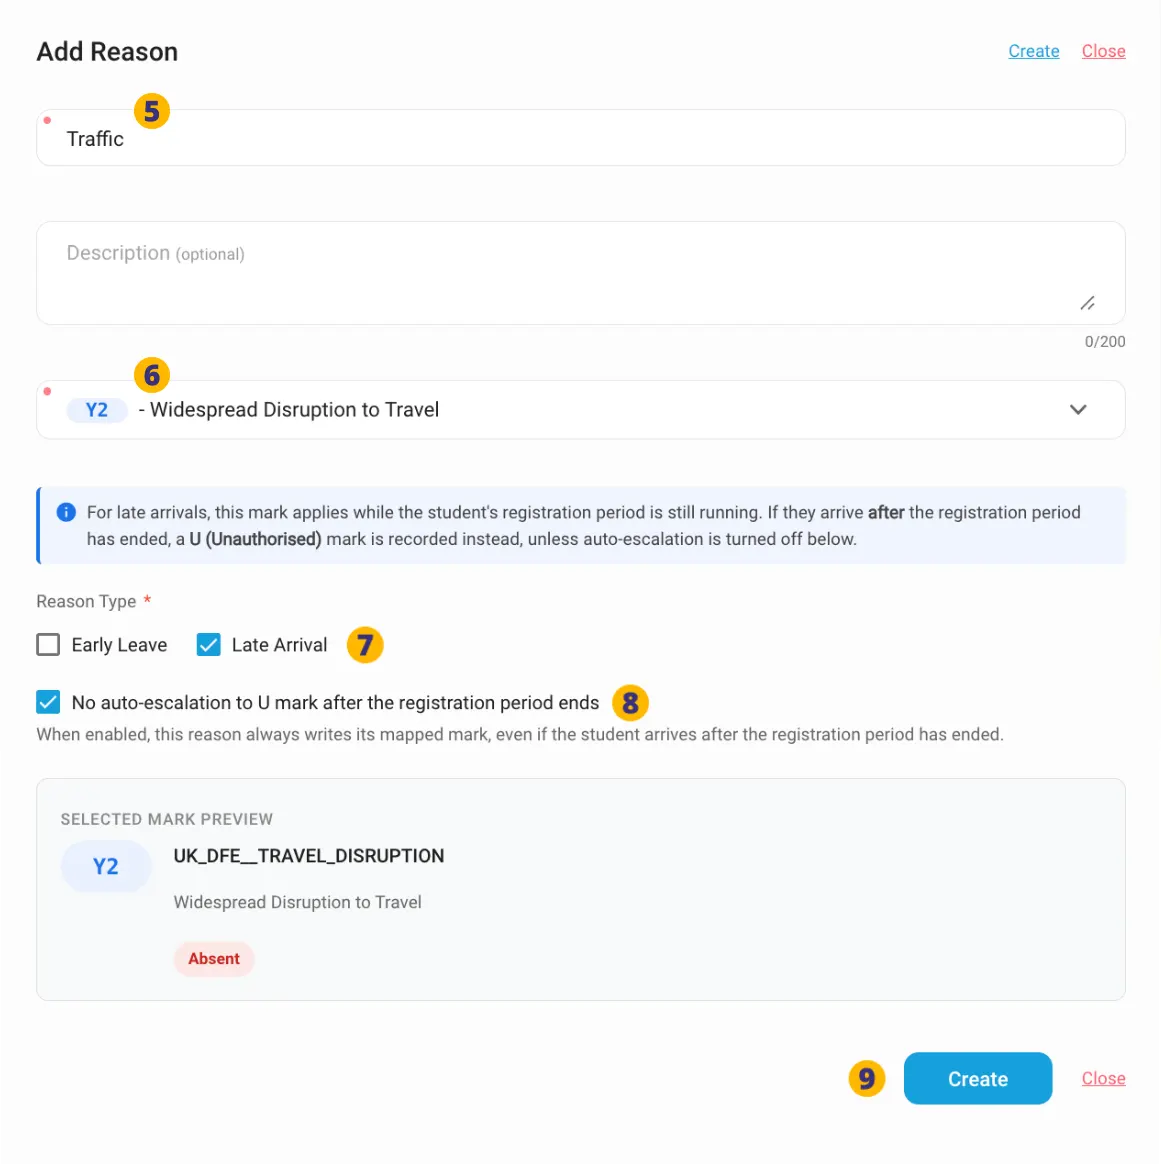Viewport: 1161px width, 1164px height.
Task: Enable the Early Leave checkbox
Action: pos(48,644)
